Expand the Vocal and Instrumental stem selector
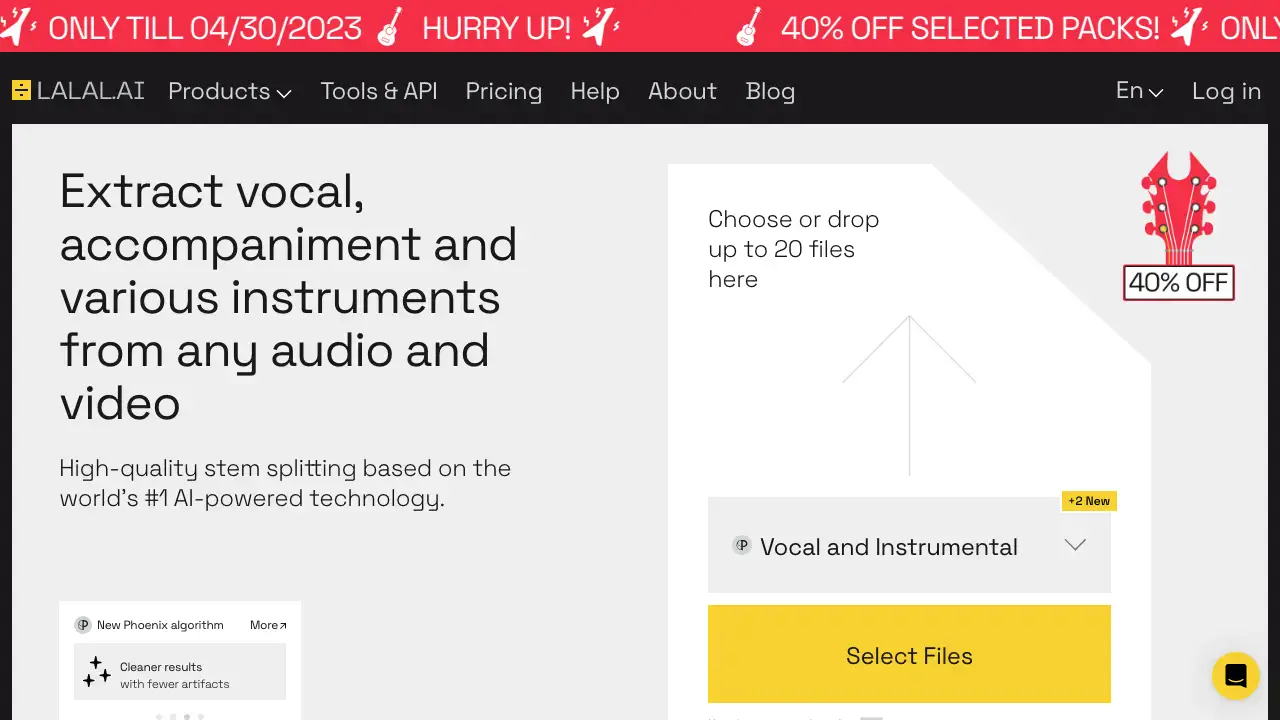 coord(1075,546)
